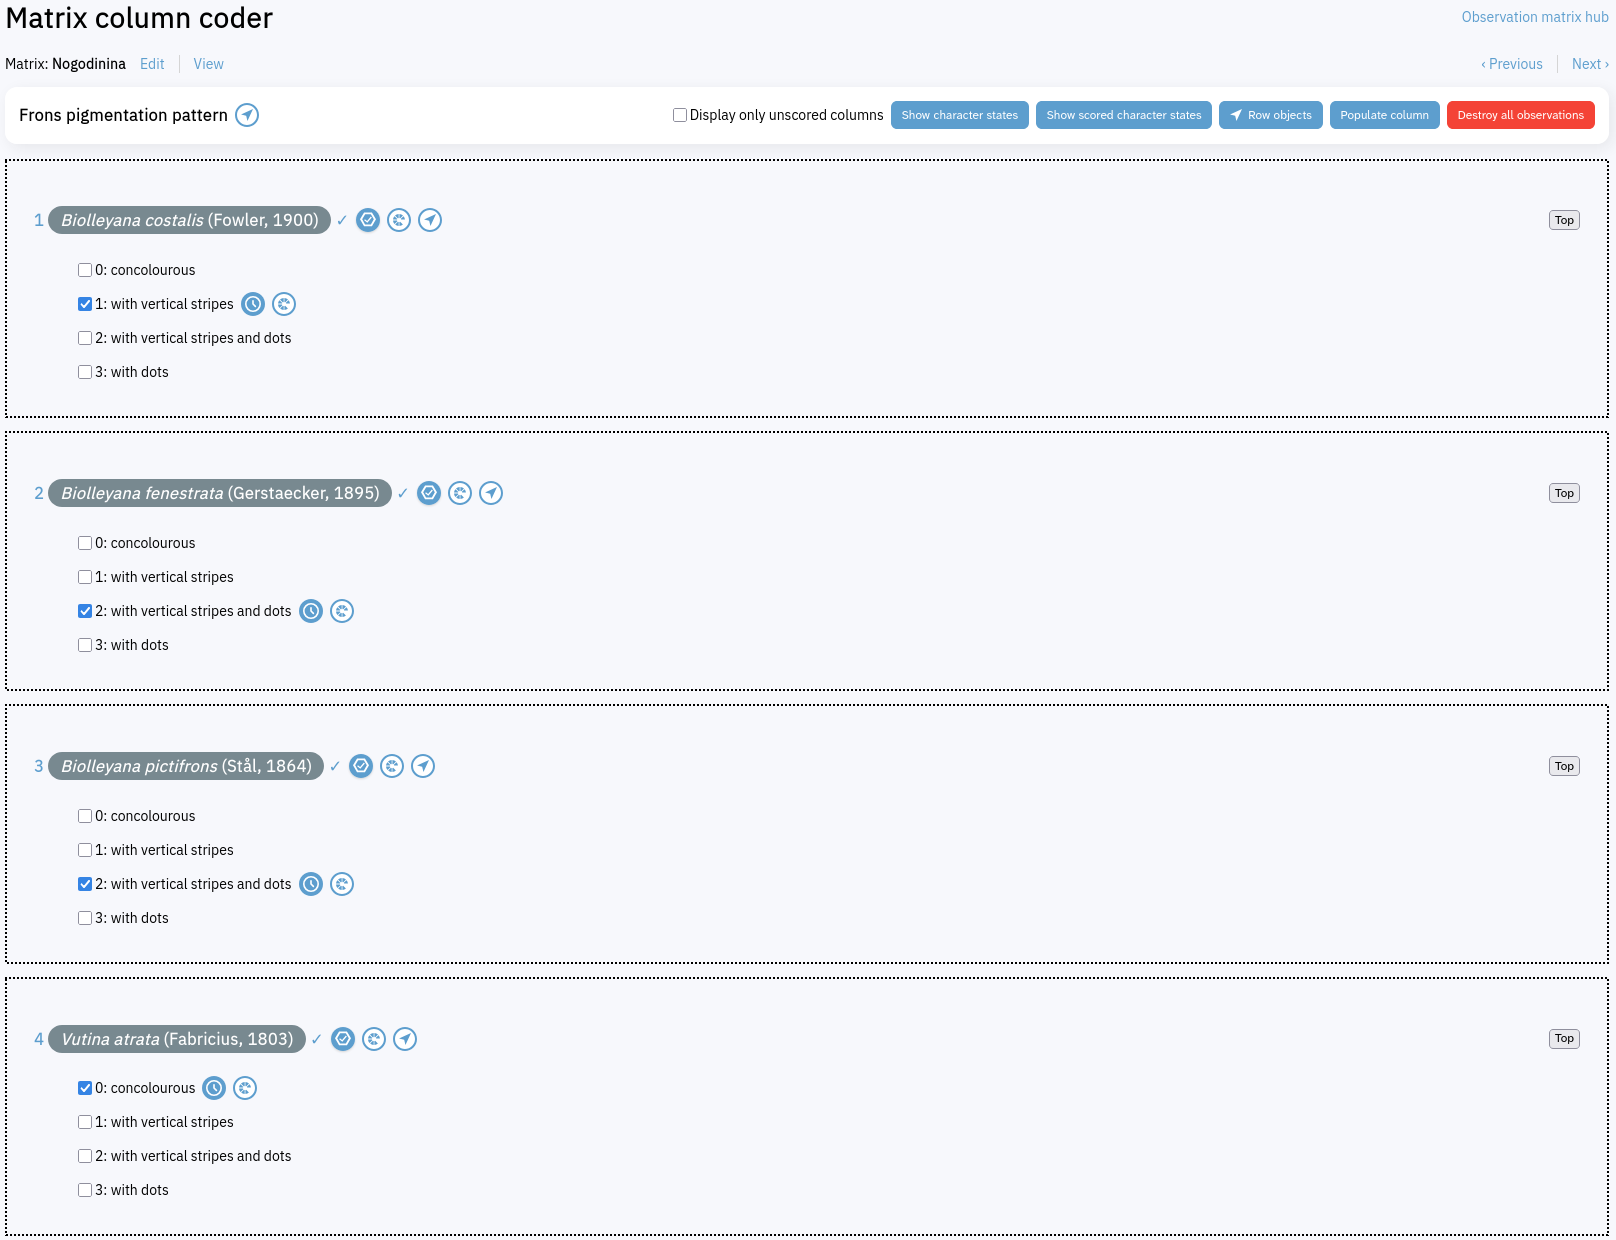
Task: Click the Edit link for matrix Nogodinina
Action: click(x=152, y=64)
